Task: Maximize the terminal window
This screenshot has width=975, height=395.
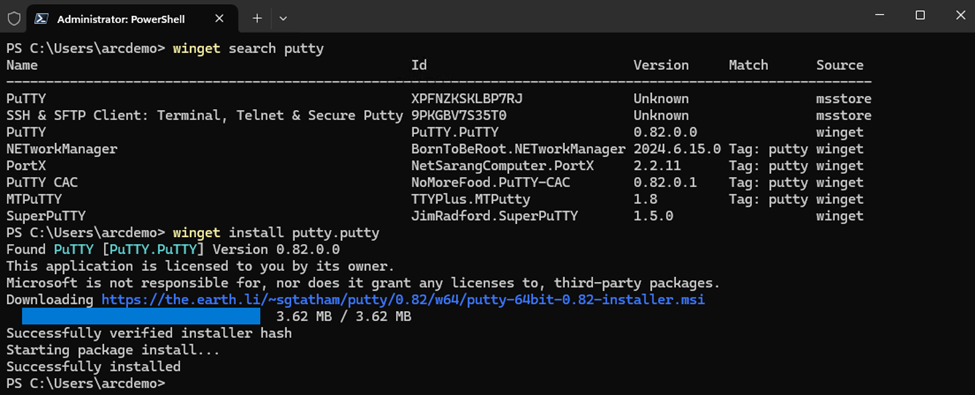Action: pos(920,16)
